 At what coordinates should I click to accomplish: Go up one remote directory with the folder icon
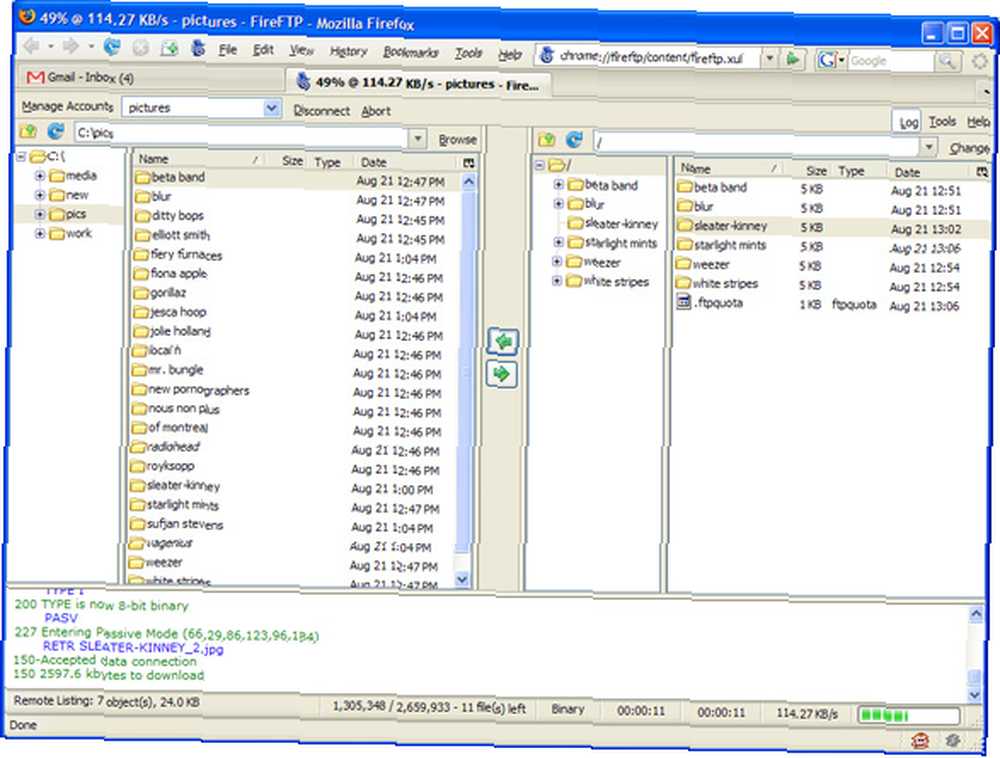[x=547, y=138]
